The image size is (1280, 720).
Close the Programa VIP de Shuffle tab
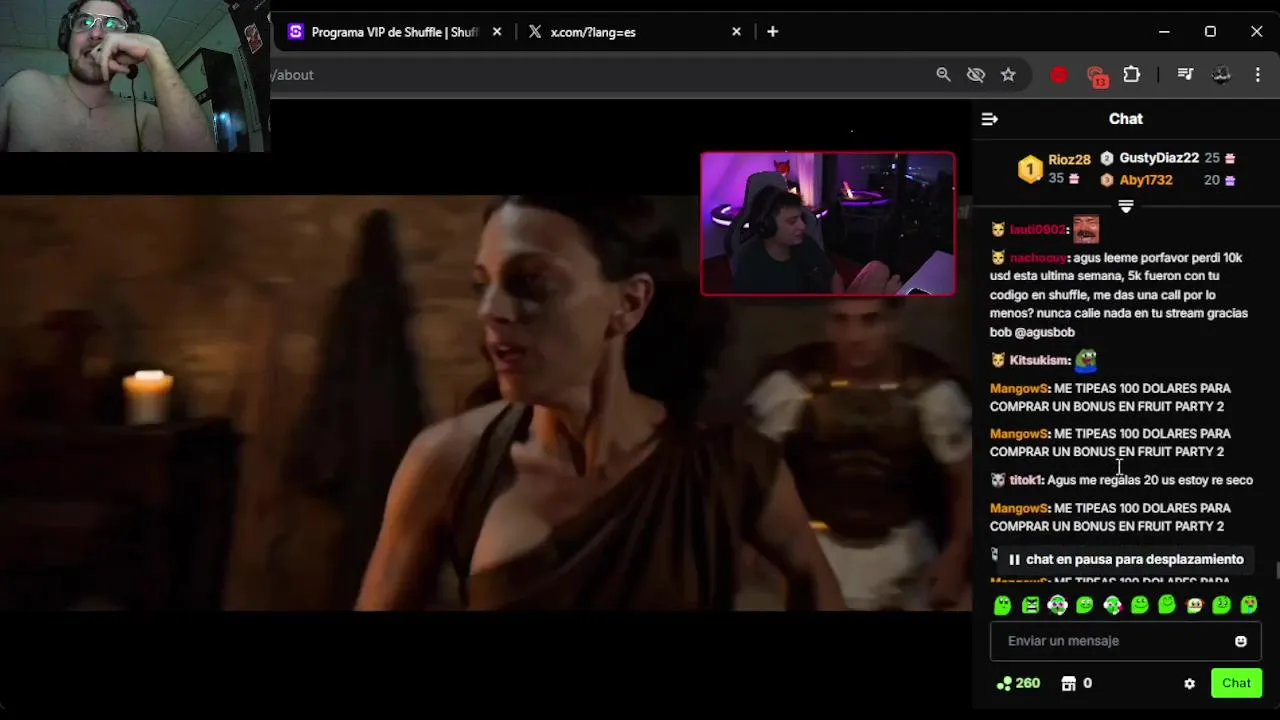pos(497,32)
